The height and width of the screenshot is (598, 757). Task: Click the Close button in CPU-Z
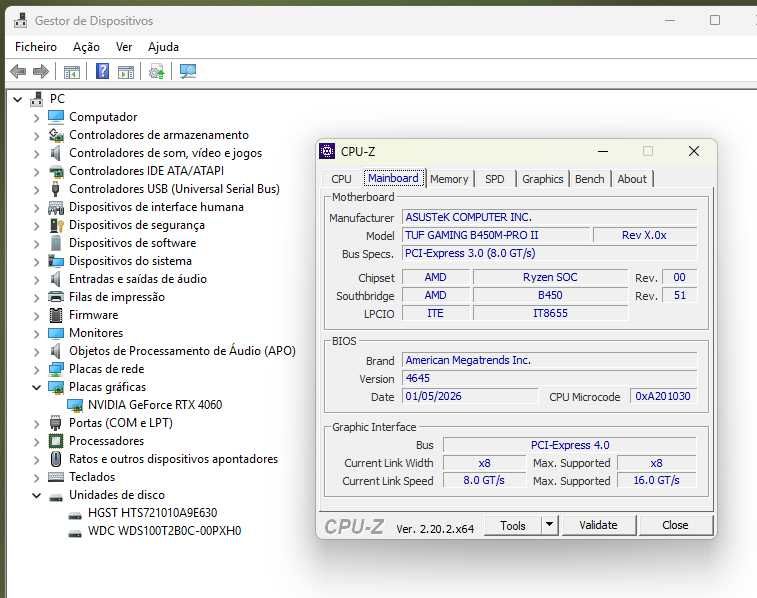point(675,525)
